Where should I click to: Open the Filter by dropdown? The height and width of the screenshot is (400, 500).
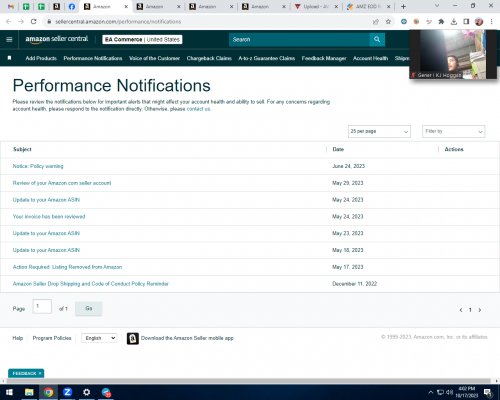tap(453, 131)
